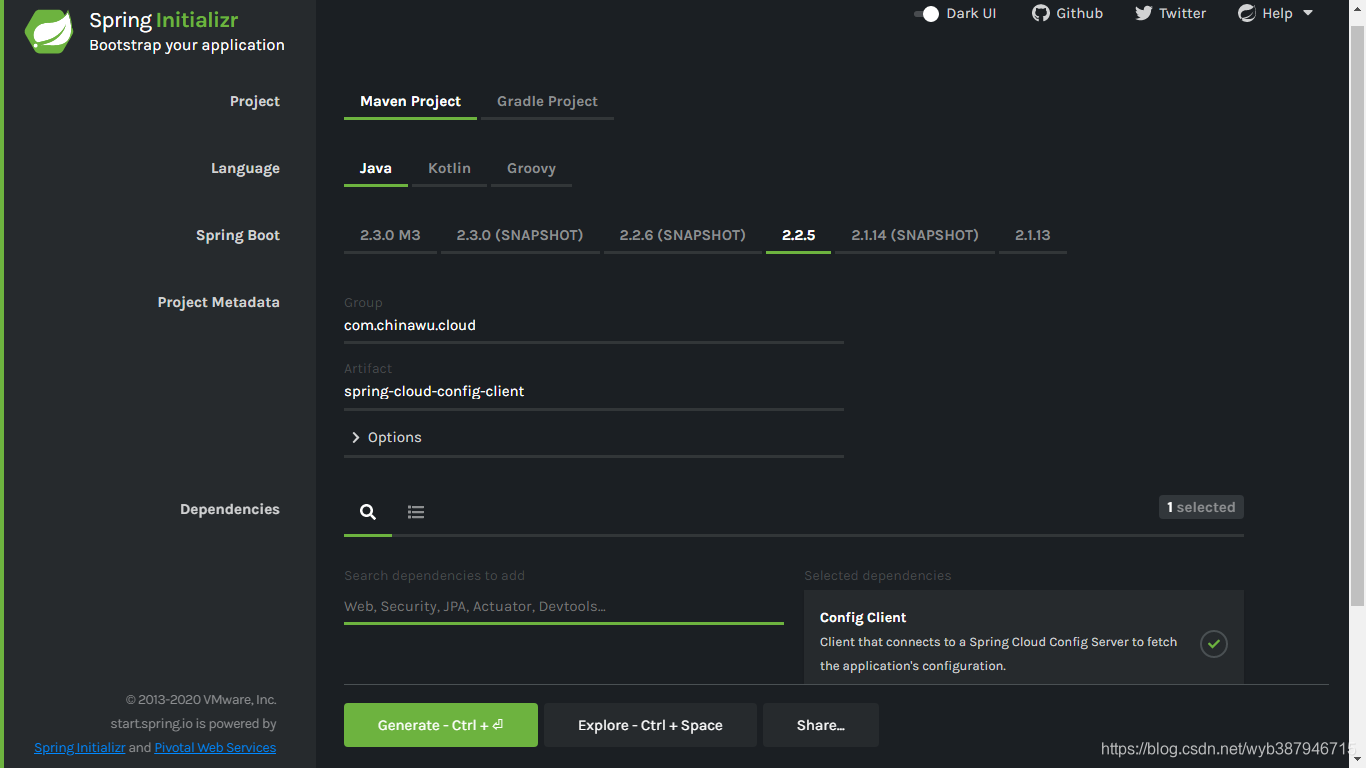The height and width of the screenshot is (768, 1366).
Task: Click the Spring Boot section label
Action: pos(238,235)
